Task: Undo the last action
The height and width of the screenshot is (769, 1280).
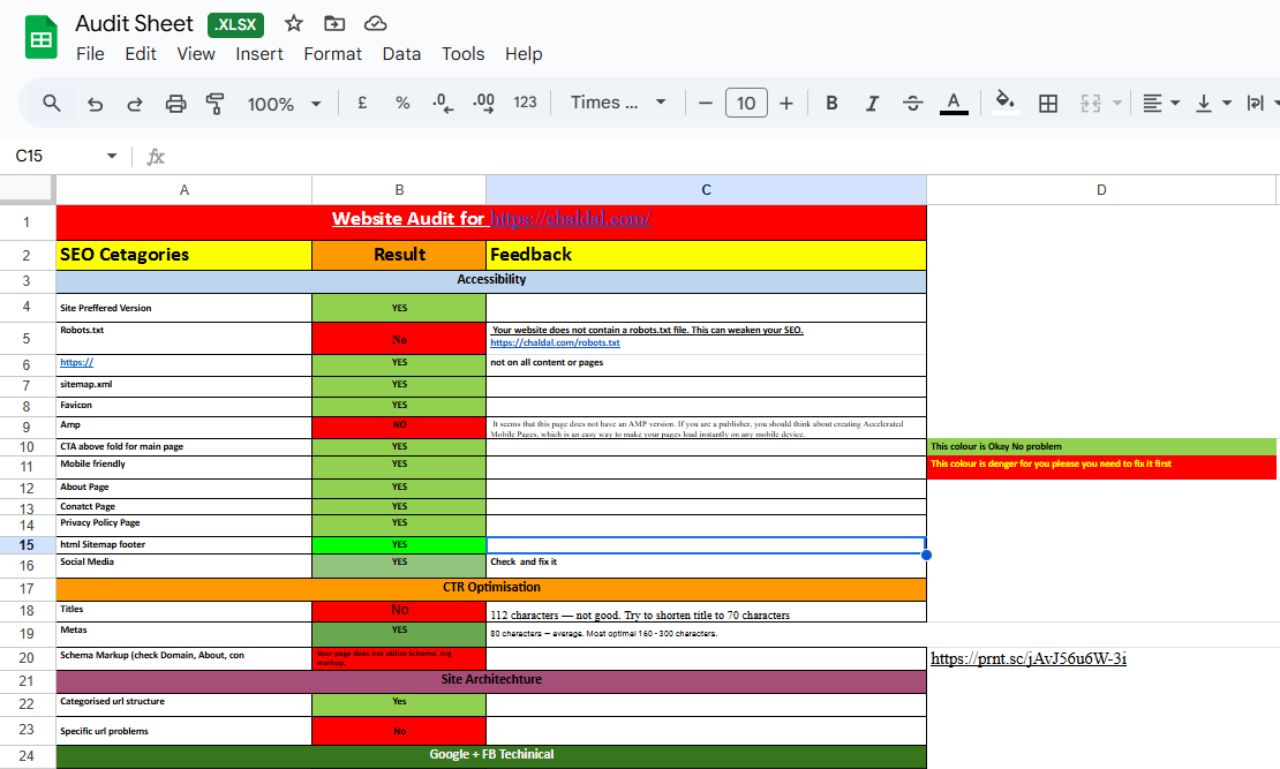Action: pyautogui.click(x=95, y=103)
